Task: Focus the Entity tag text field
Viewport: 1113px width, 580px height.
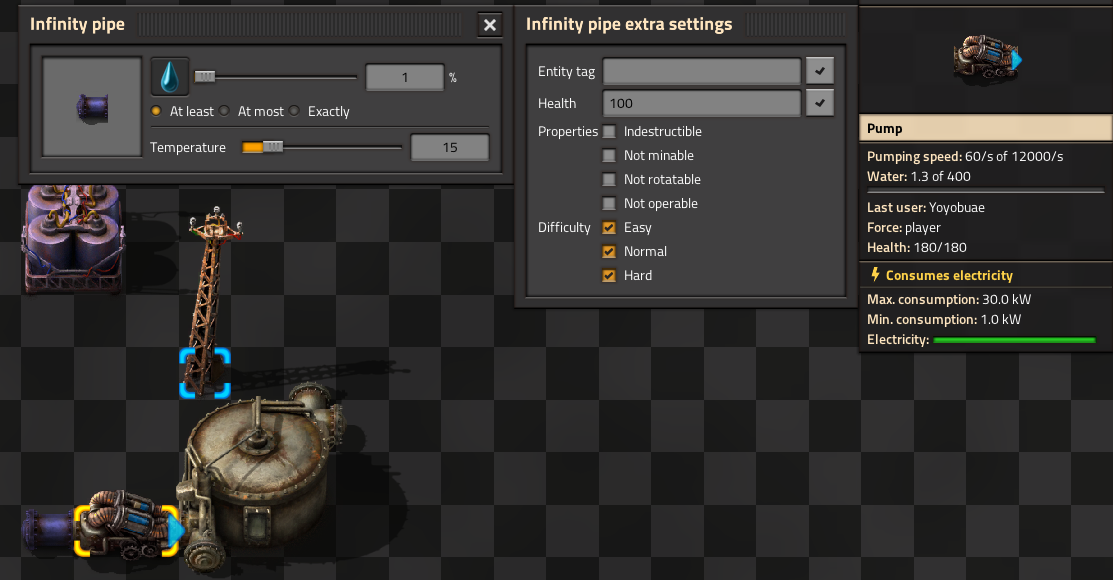Action: point(701,71)
